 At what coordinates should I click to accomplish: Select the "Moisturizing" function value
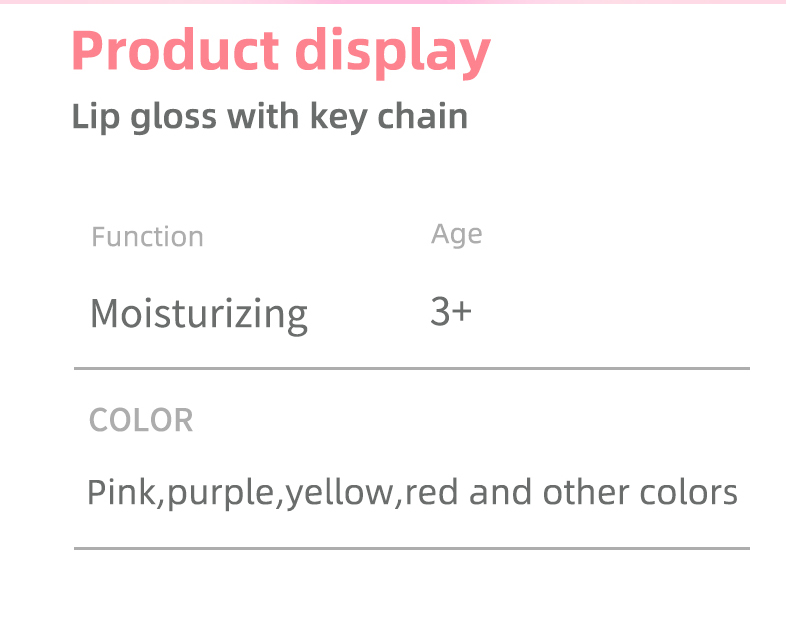[199, 314]
